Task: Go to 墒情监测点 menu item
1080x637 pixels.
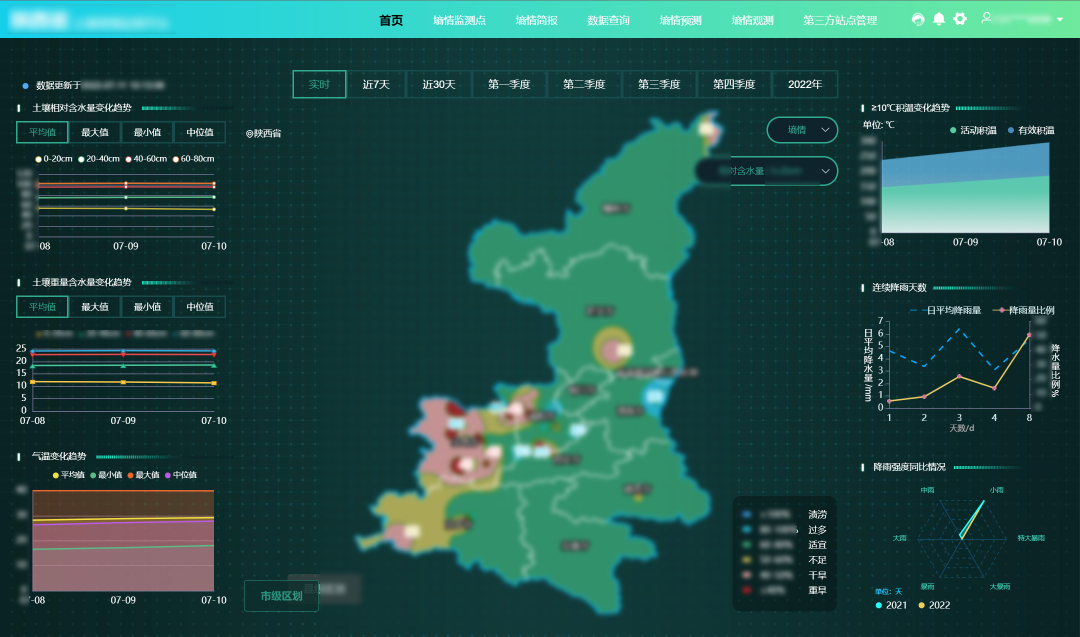Action: tap(459, 20)
